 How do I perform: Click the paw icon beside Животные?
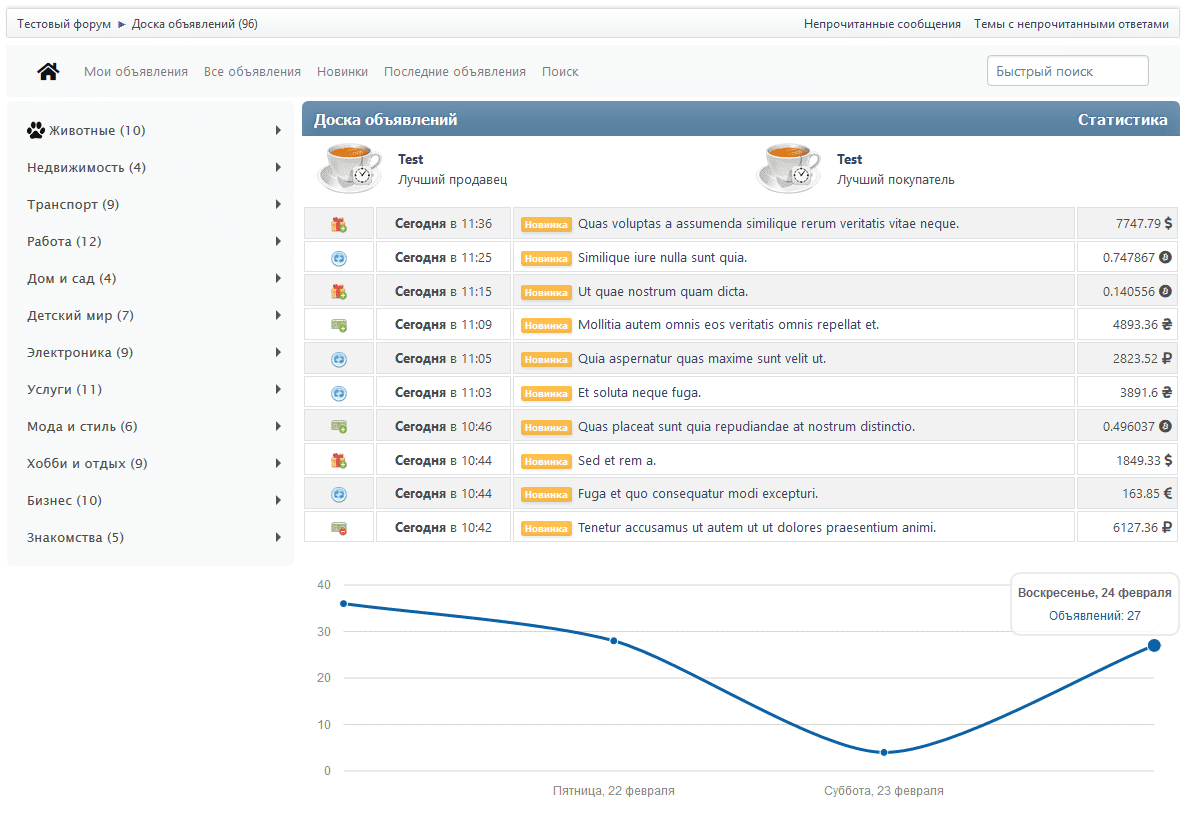click(36, 130)
